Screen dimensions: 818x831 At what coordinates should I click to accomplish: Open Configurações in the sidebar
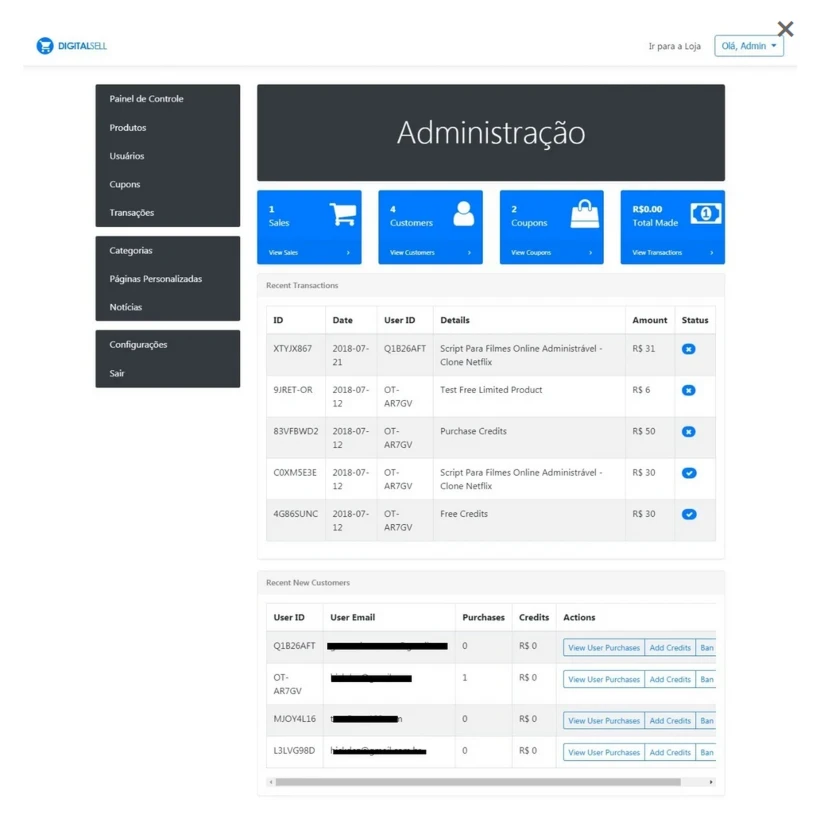point(138,345)
